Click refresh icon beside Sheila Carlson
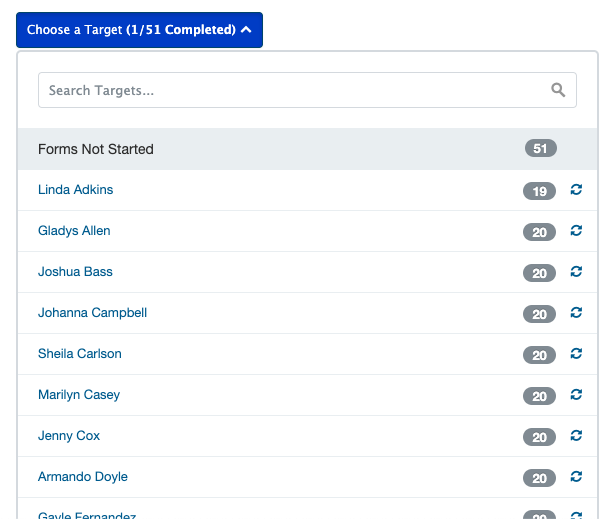 [x=576, y=354]
